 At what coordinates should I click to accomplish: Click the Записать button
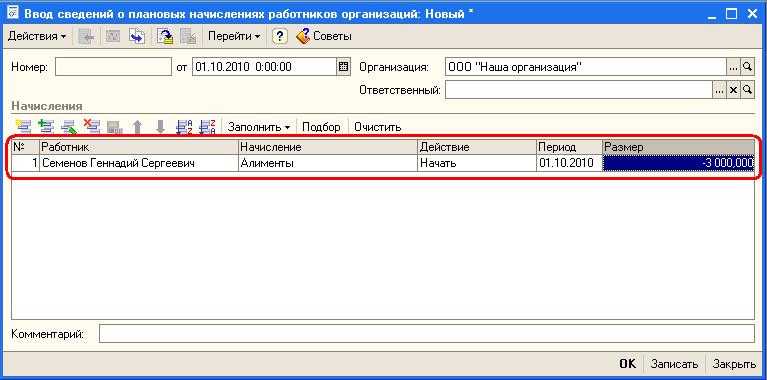pyautogui.click(x=674, y=363)
